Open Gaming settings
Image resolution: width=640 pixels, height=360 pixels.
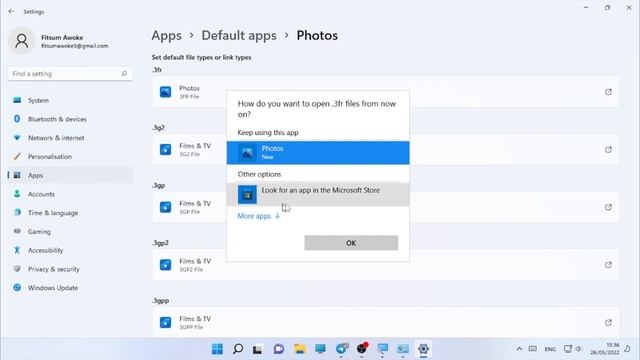(70, 232)
